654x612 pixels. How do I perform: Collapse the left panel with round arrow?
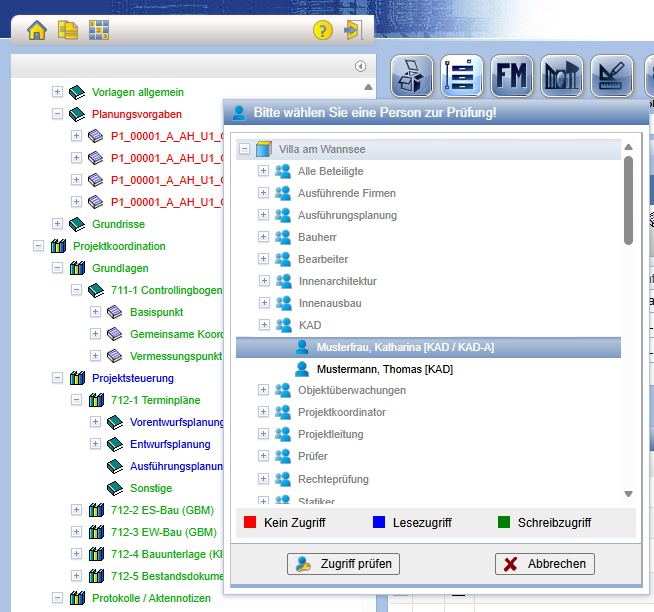tap(360, 66)
